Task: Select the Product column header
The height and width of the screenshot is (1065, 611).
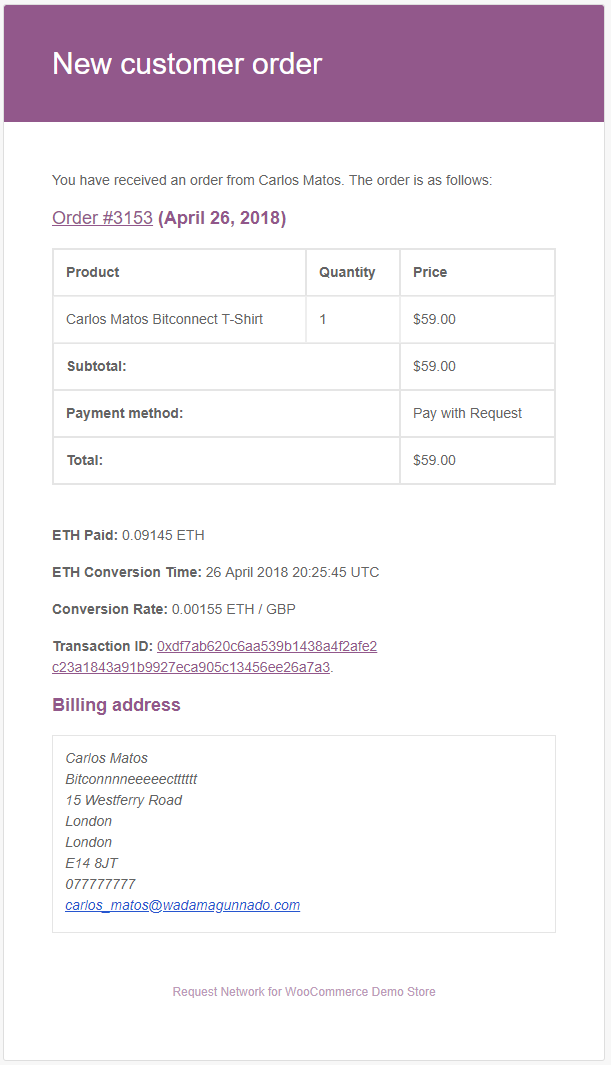Action: 179,272
